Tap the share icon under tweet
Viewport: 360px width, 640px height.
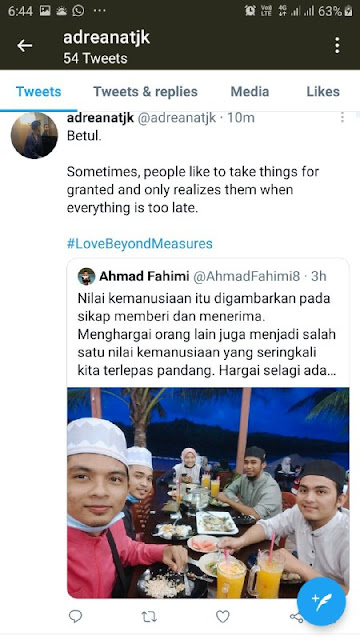296,617
